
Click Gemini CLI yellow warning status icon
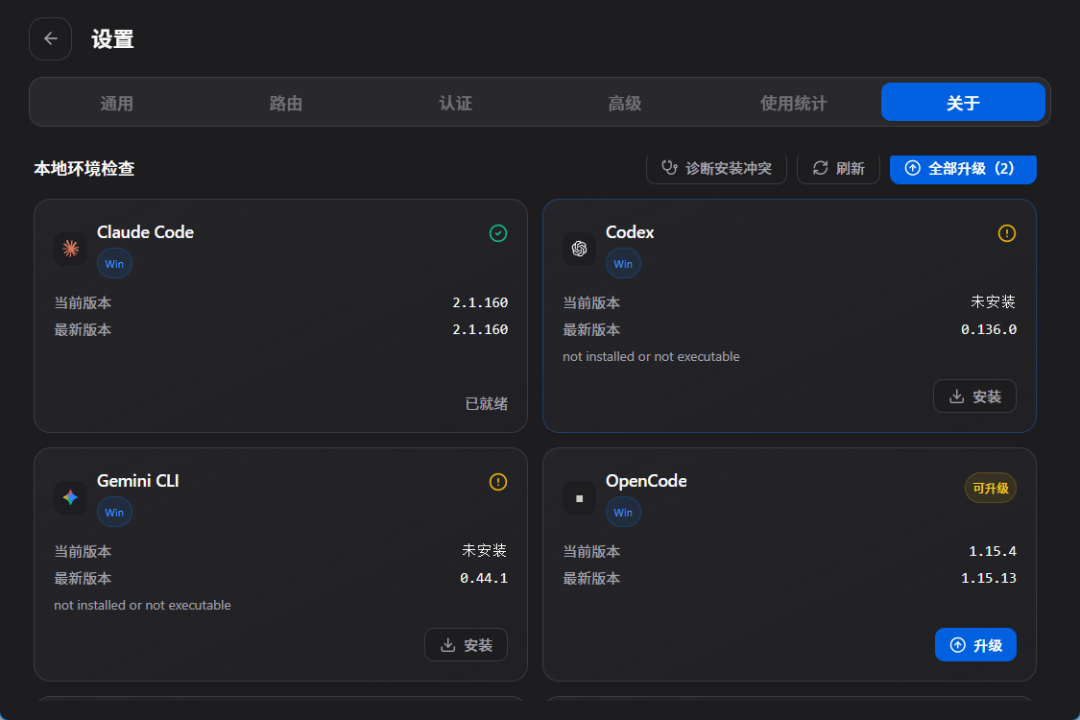(x=498, y=482)
